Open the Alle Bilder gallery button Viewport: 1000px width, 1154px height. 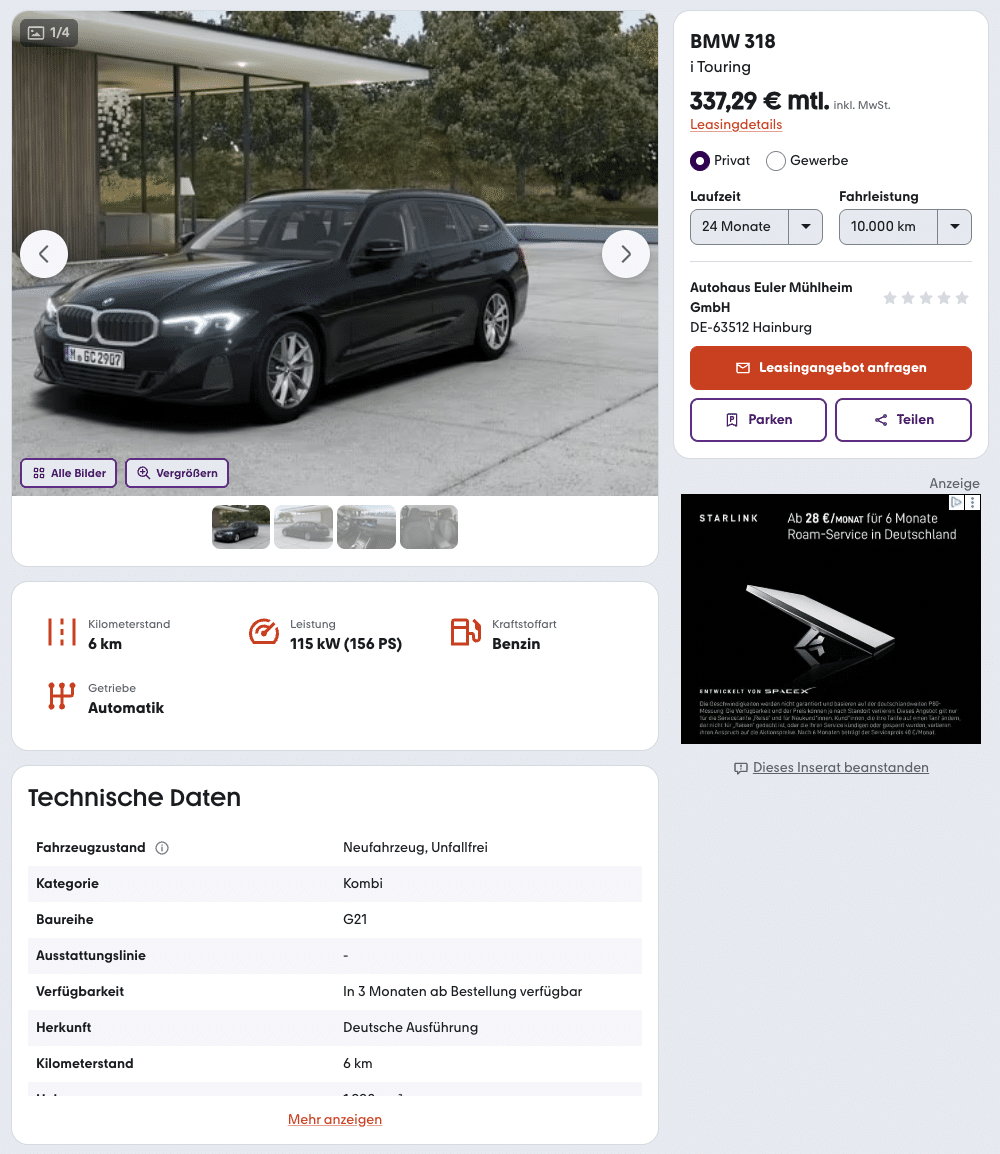click(69, 473)
